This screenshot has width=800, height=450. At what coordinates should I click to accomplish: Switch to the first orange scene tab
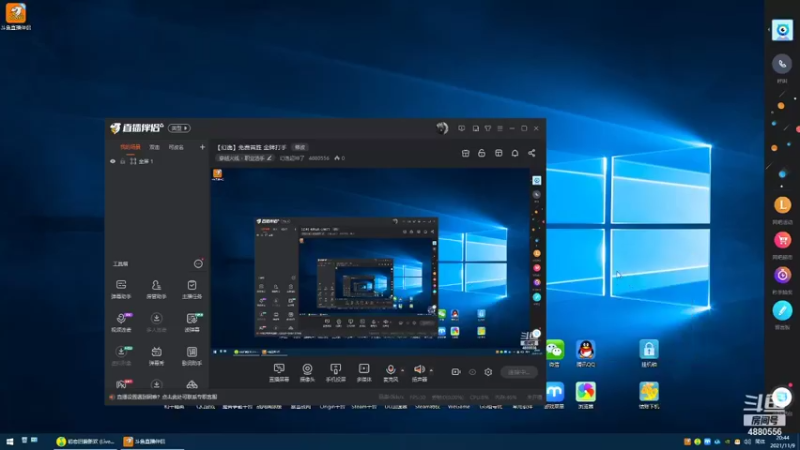tap(130, 147)
